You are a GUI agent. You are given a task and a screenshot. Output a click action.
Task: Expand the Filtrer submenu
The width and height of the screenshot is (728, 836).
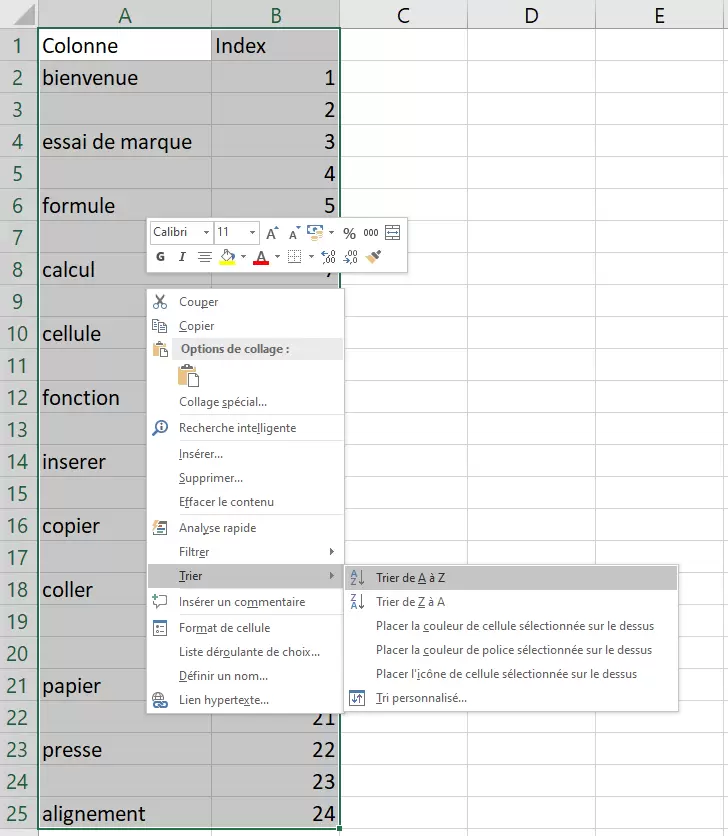pos(245,552)
